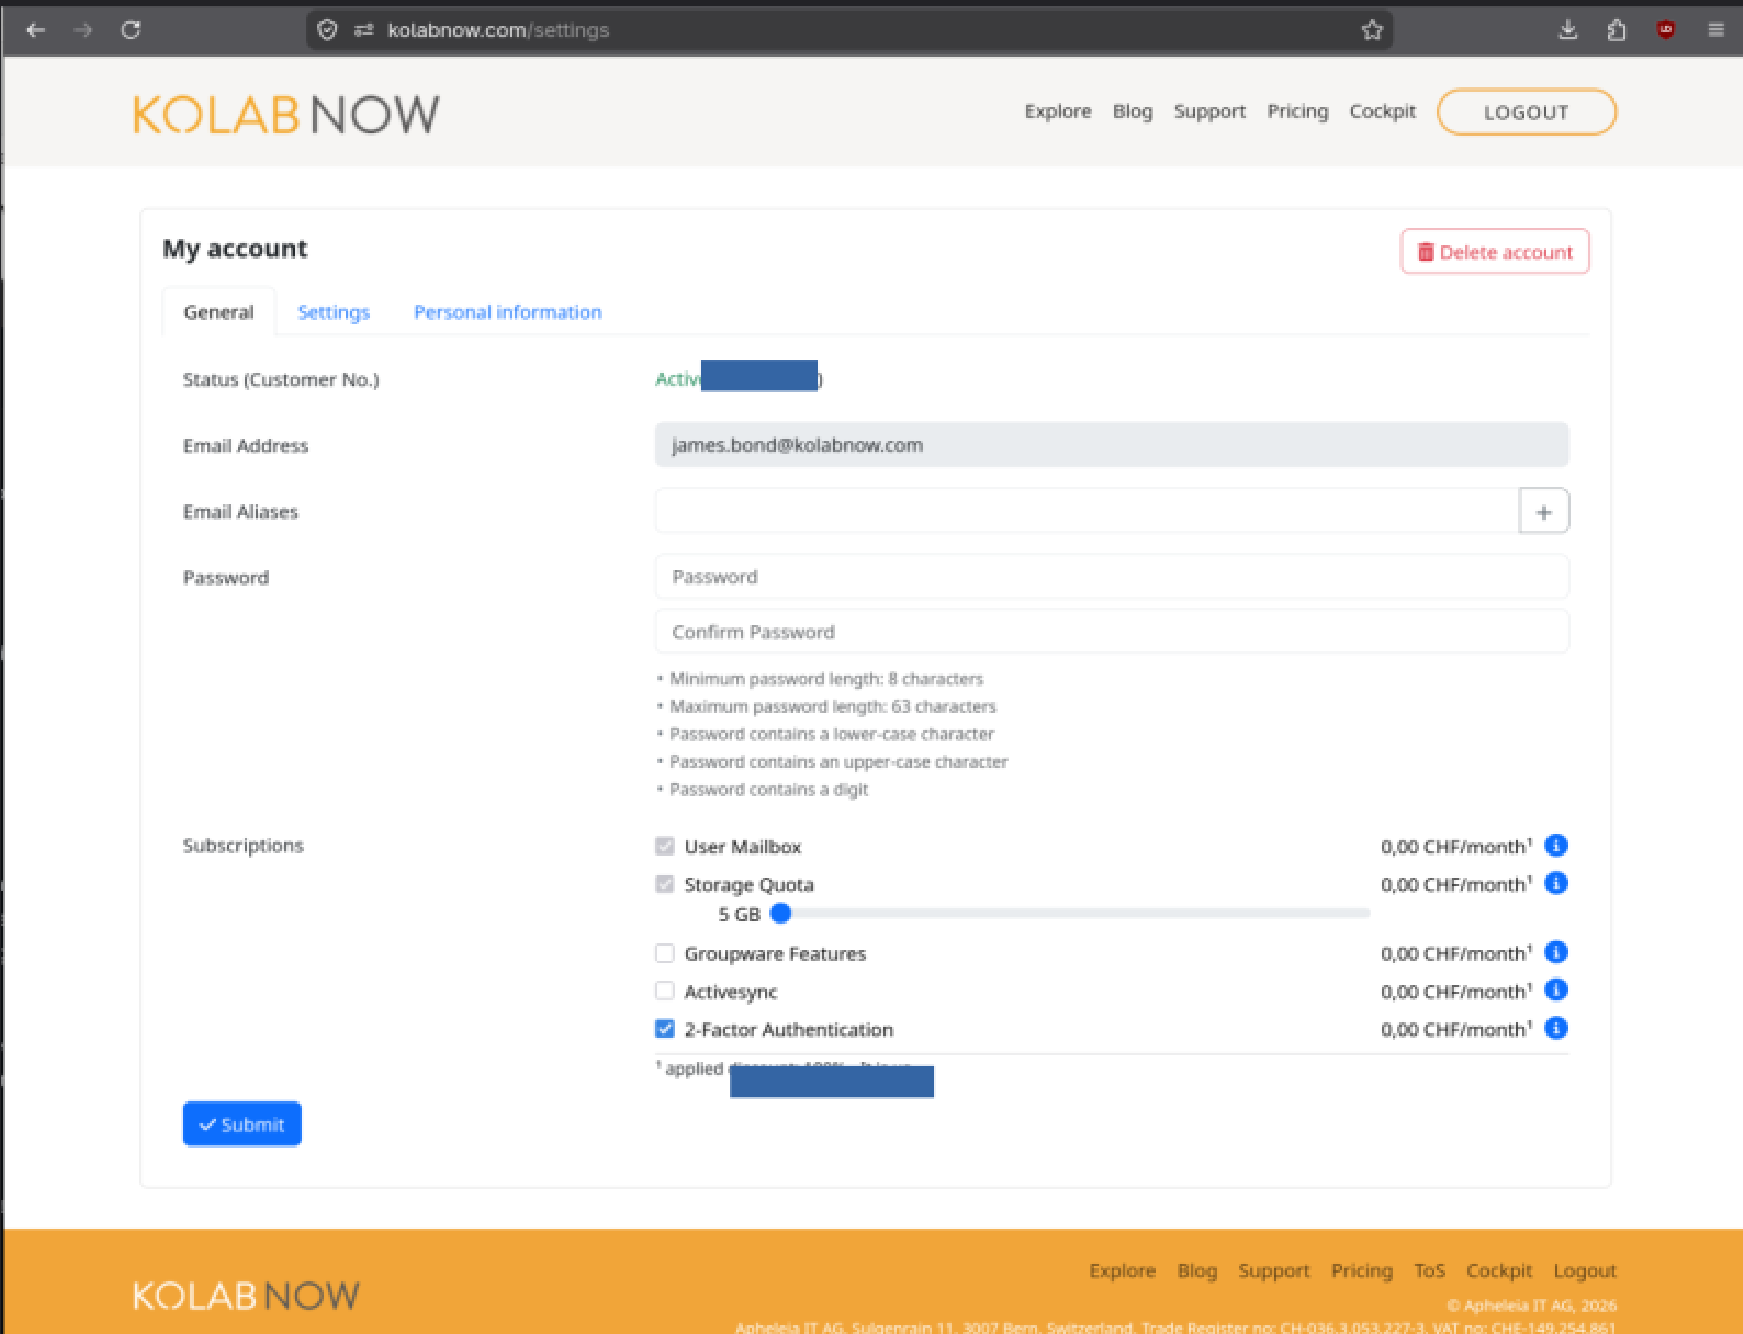Click the plus icon to add email alias
The height and width of the screenshot is (1334, 1743).
point(1543,512)
